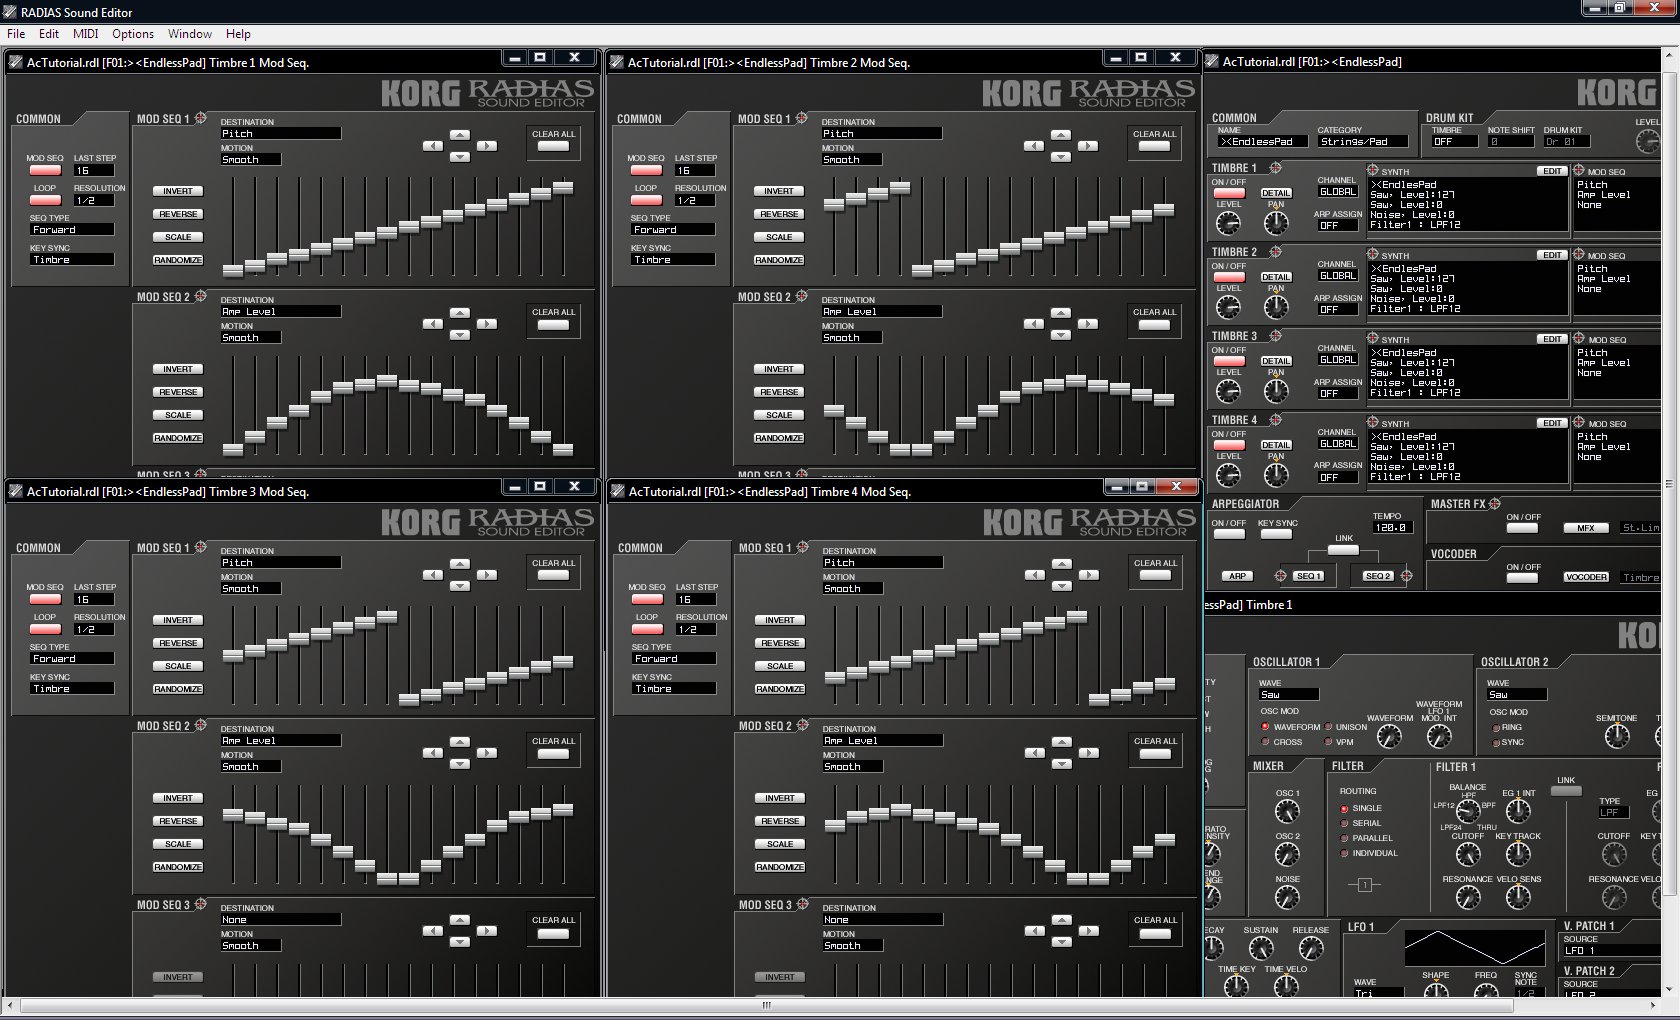Shift Timbre 3 Mod Seq 1 values down
1680x1020 pixels.
pos(459,586)
